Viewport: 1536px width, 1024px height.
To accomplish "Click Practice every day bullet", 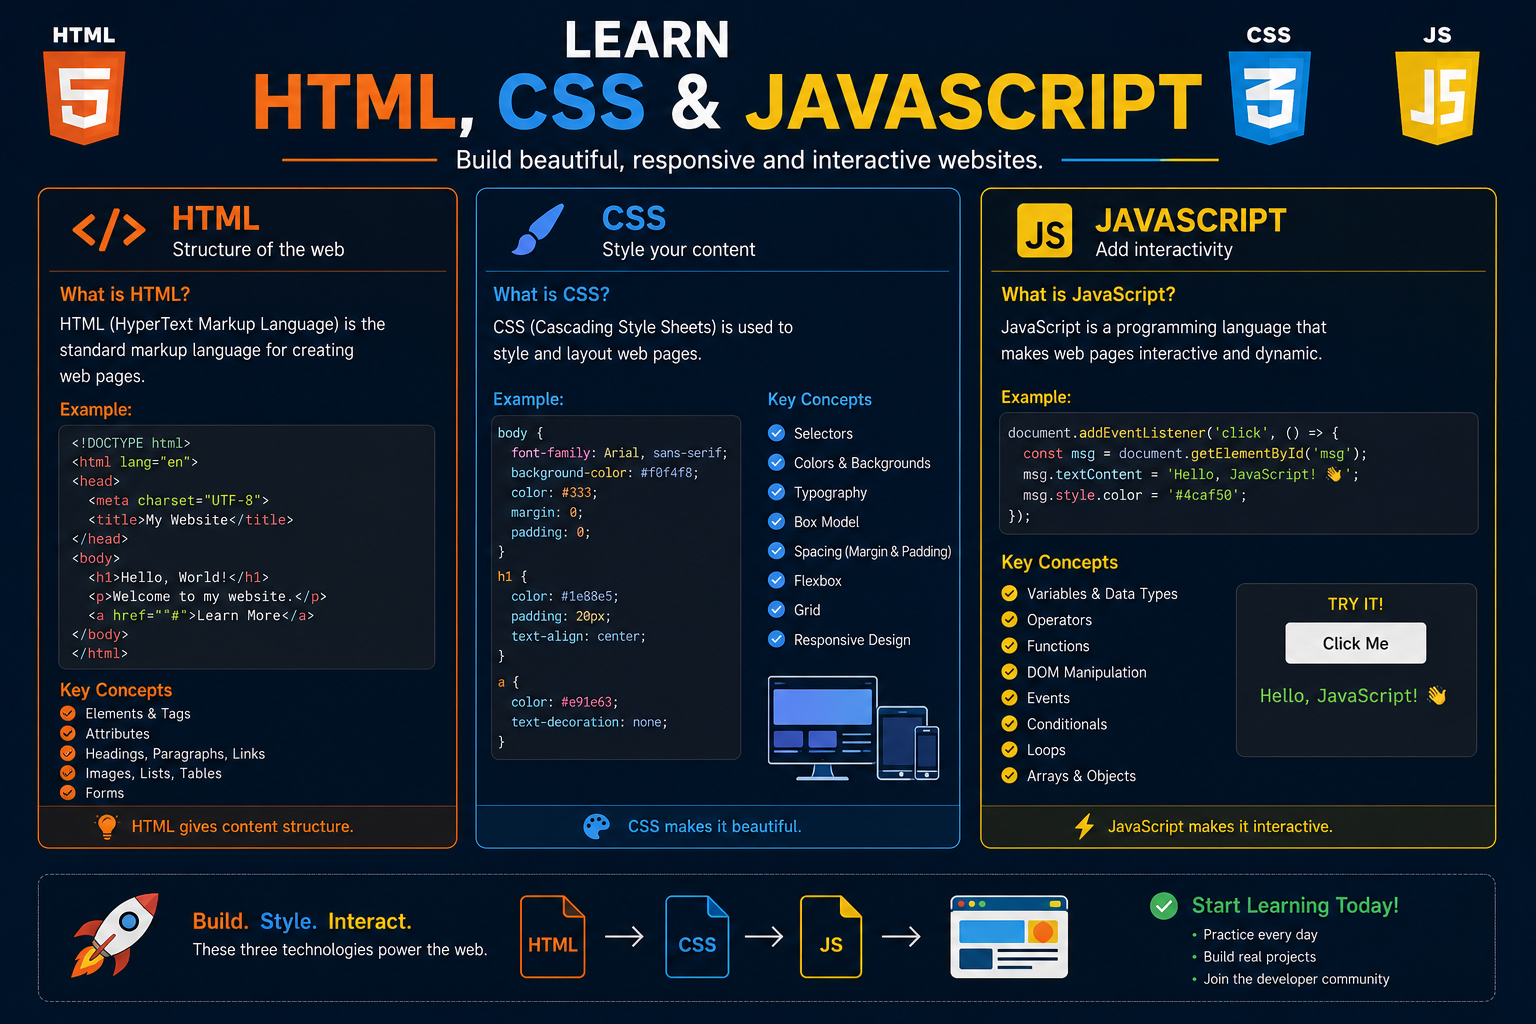I will point(1260,934).
